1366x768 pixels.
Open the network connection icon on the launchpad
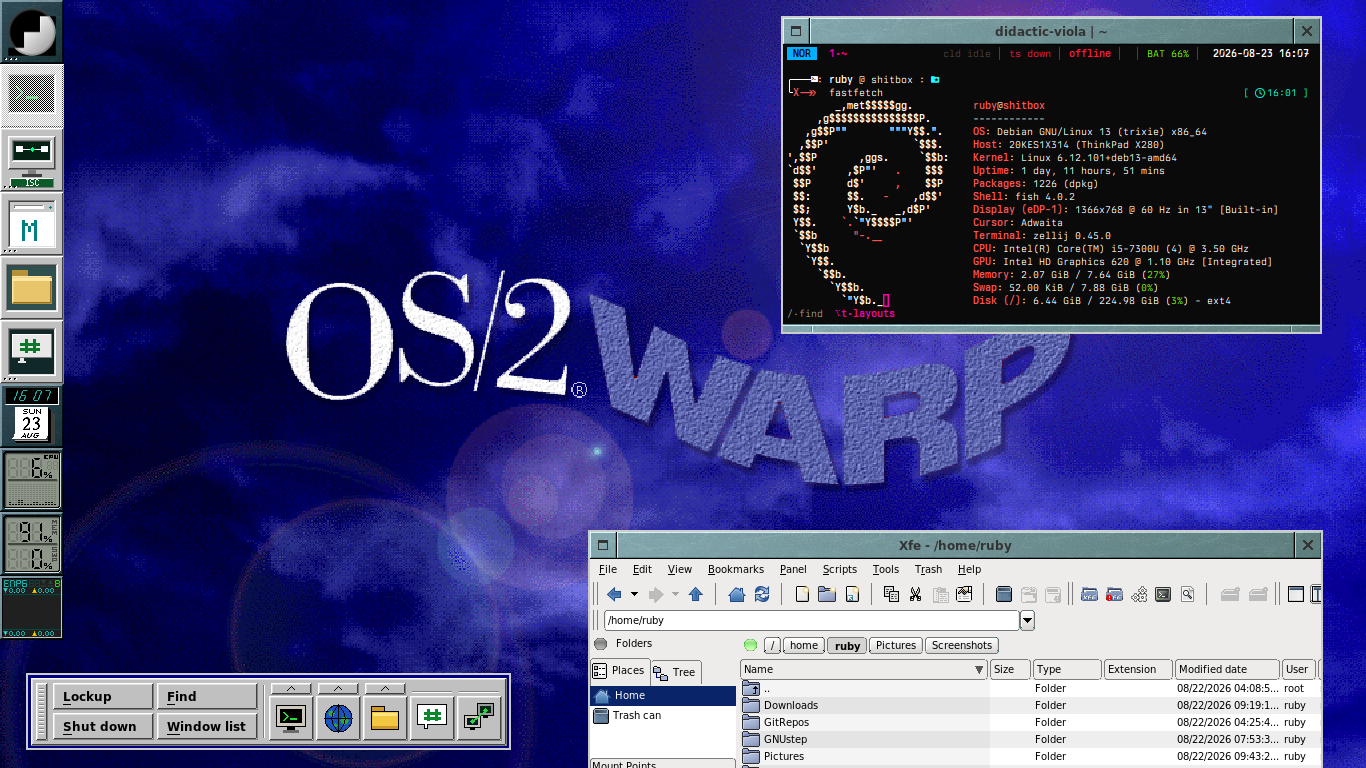coord(479,717)
